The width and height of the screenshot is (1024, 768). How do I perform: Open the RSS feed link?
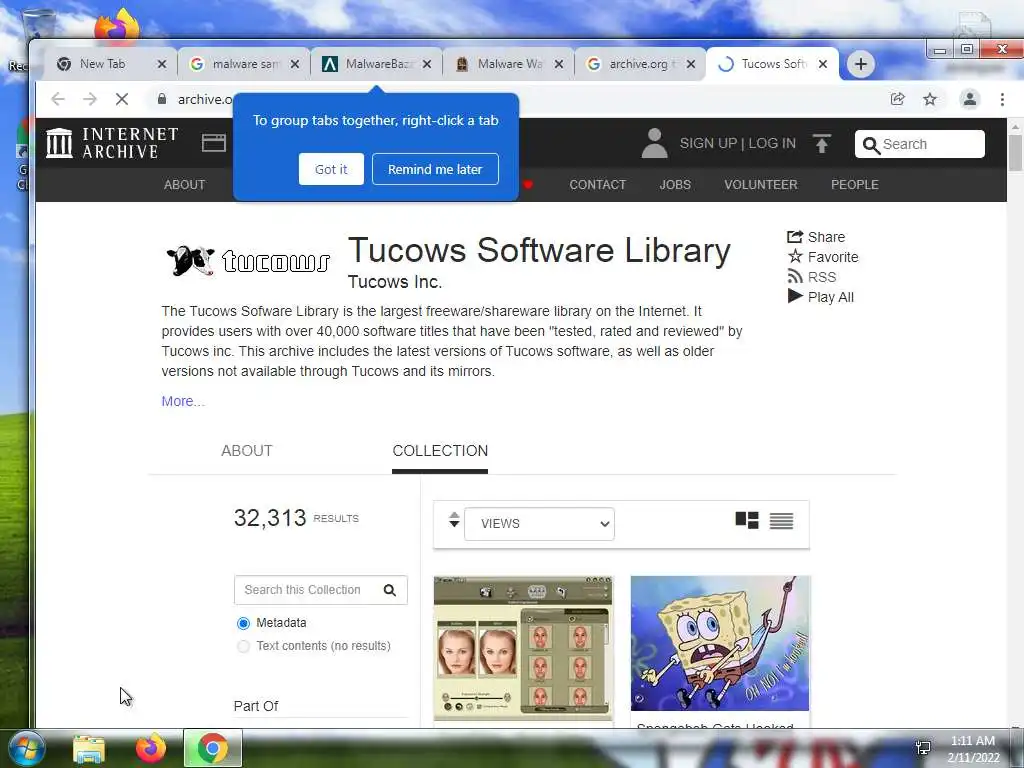coord(812,277)
